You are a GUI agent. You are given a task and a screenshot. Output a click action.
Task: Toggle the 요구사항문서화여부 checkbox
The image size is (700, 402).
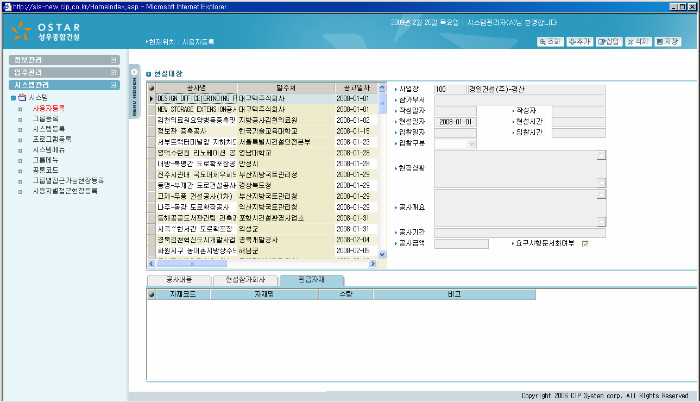(585, 243)
